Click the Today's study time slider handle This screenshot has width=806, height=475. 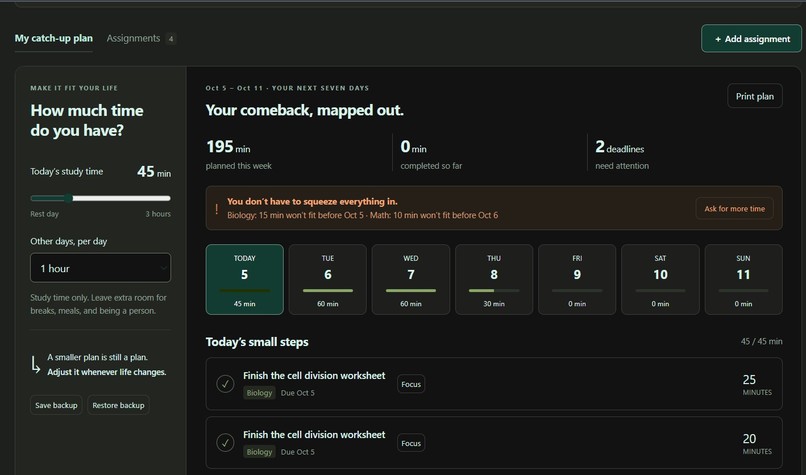(x=68, y=198)
